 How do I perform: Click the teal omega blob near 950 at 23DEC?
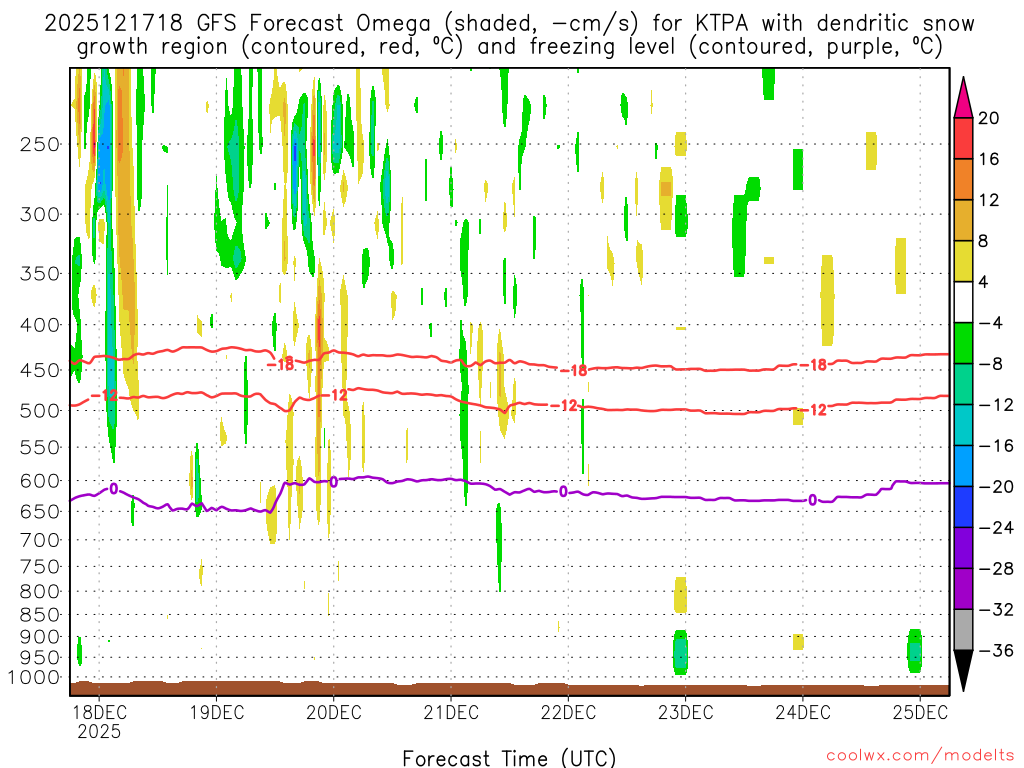[680, 652]
